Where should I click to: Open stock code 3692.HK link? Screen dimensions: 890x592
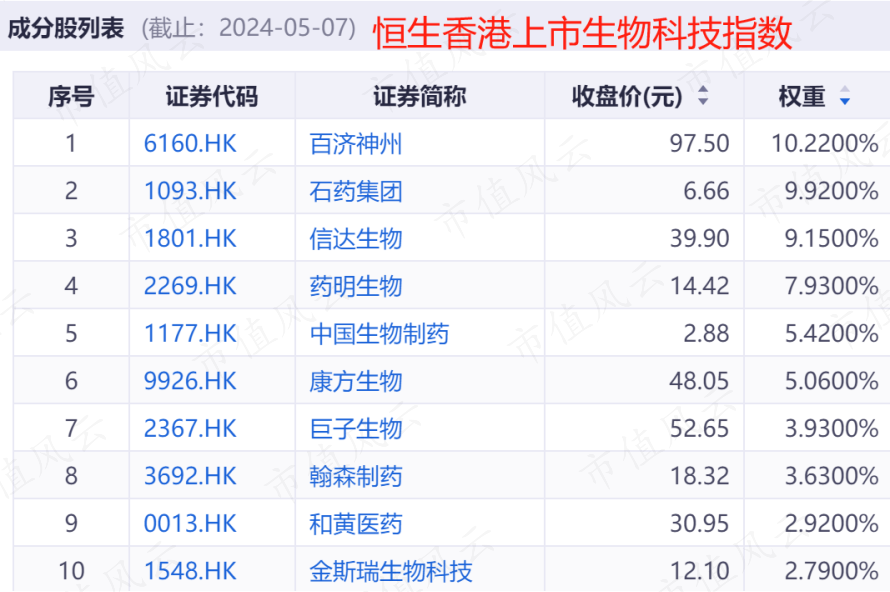[x=190, y=476]
